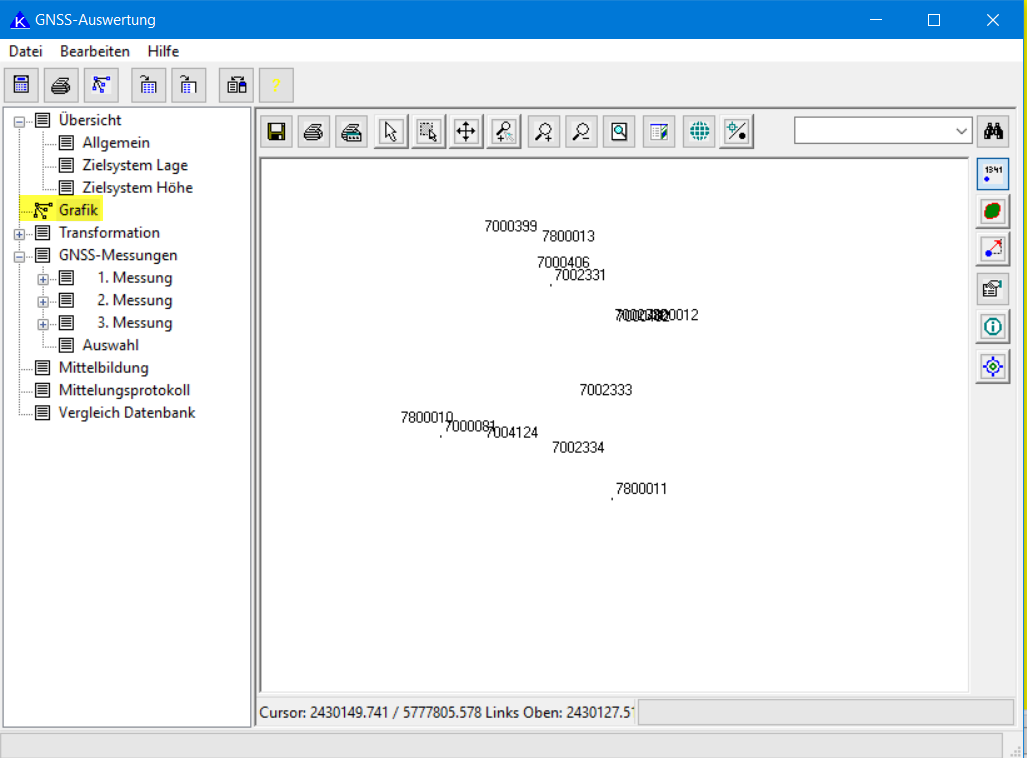This screenshot has height=758, width=1027.
Task: Click point 7800011 in the graphic
Action: 613,498
